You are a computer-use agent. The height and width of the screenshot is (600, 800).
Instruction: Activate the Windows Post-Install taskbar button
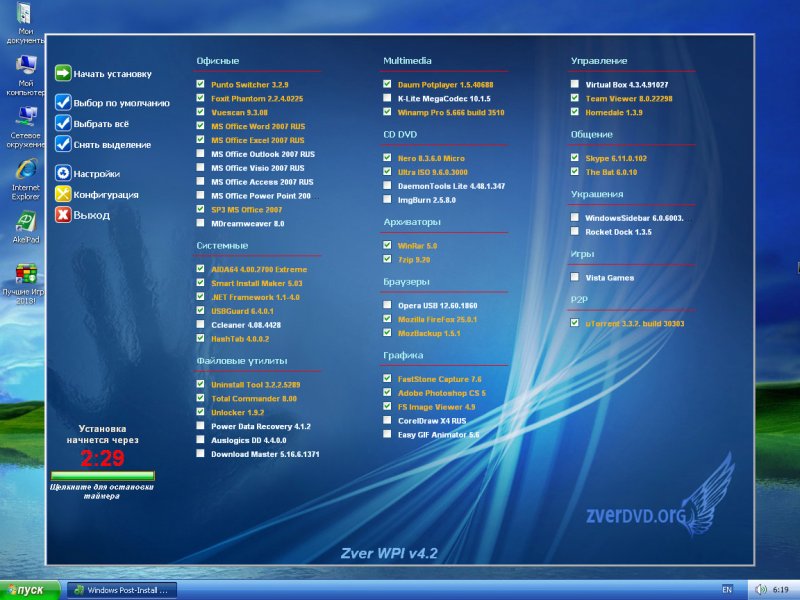(122, 590)
